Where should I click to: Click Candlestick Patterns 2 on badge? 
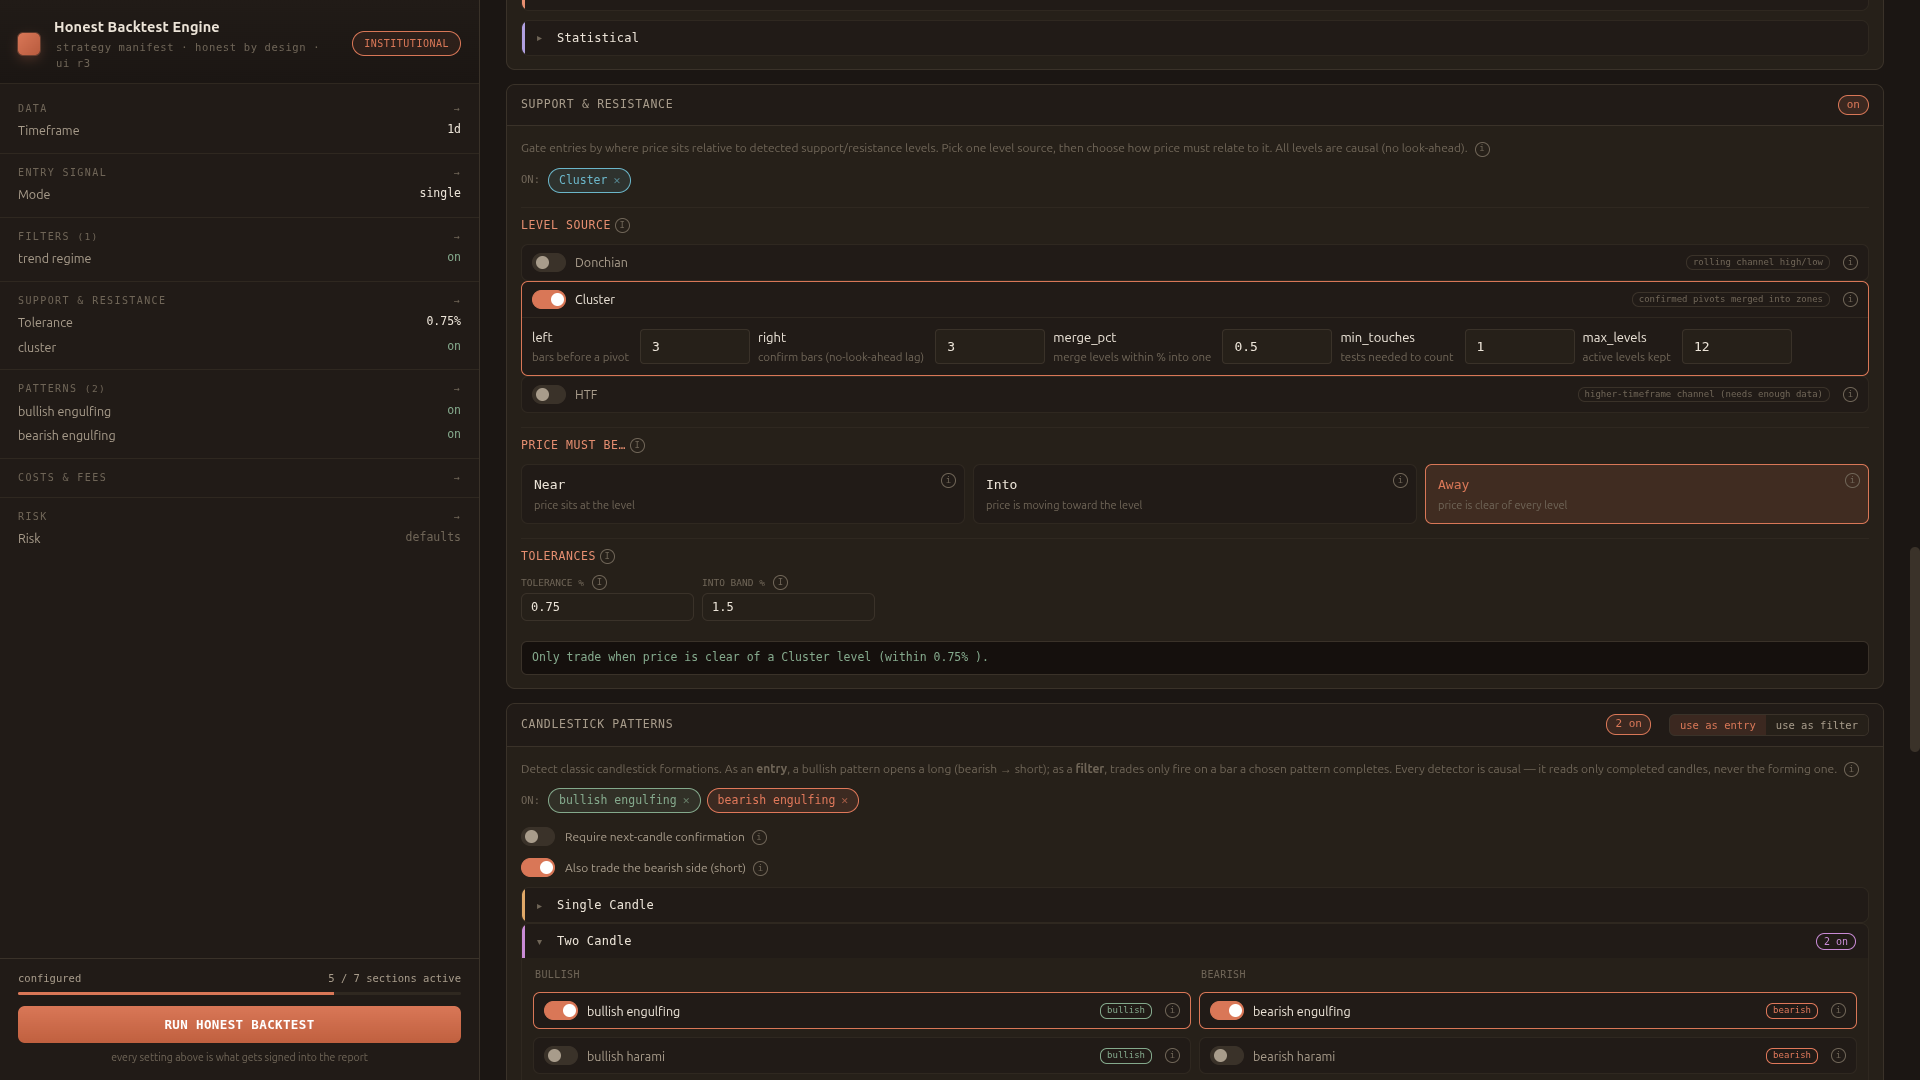pos(1628,724)
